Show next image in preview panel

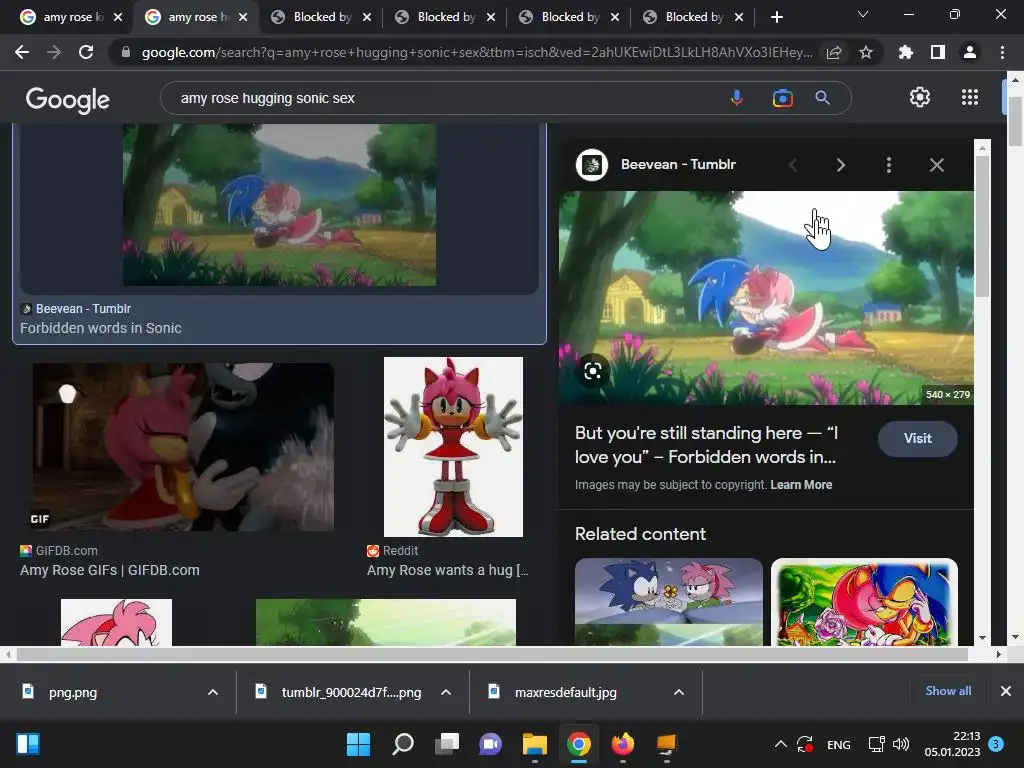[841, 165]
